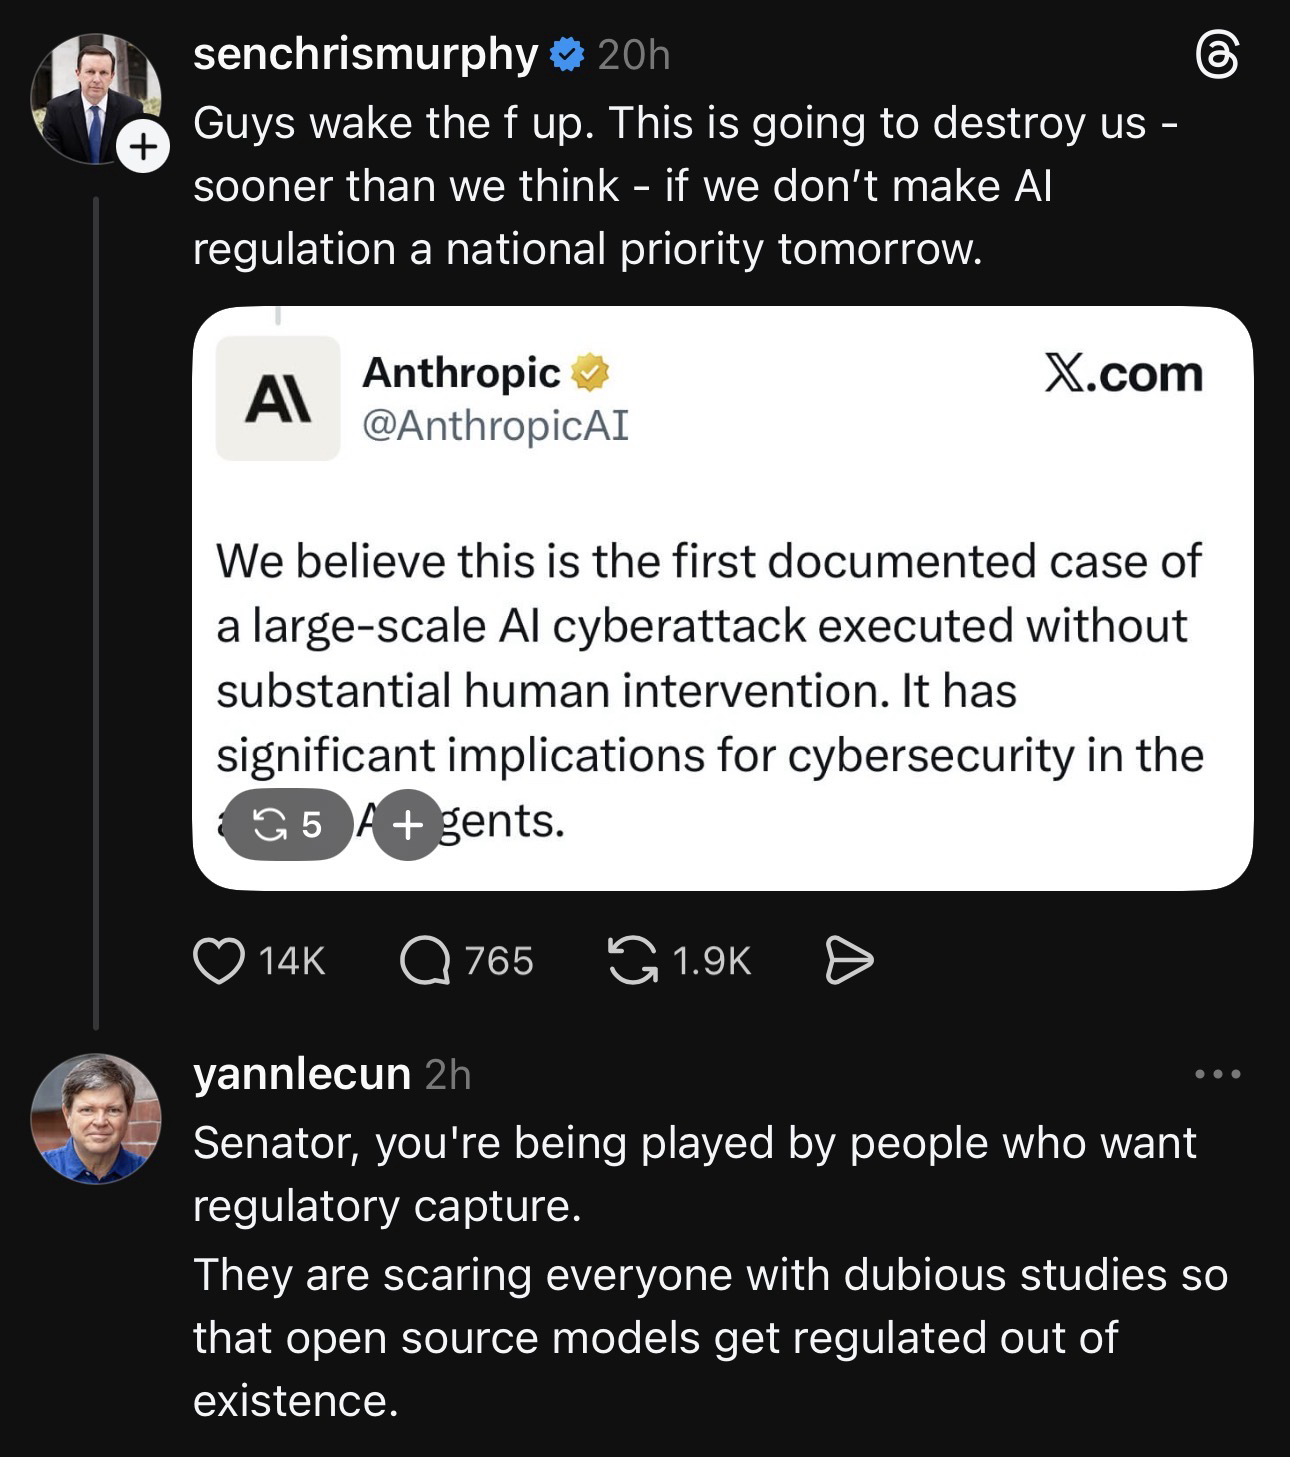The height and width of the screenshot is (1457, 1290).
Task: Open yannlecun's profile from username
Action: click(x=301, y=1074)
